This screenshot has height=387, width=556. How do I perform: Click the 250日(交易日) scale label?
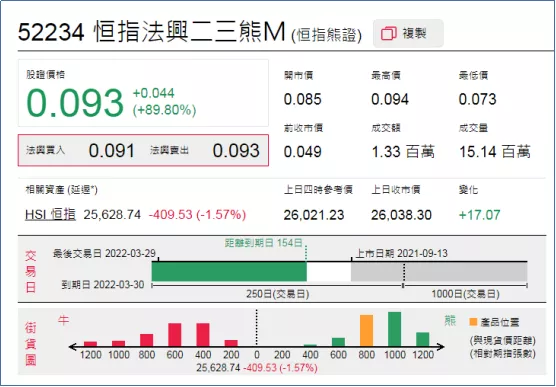pyautogui.click(x=278, y=294)
